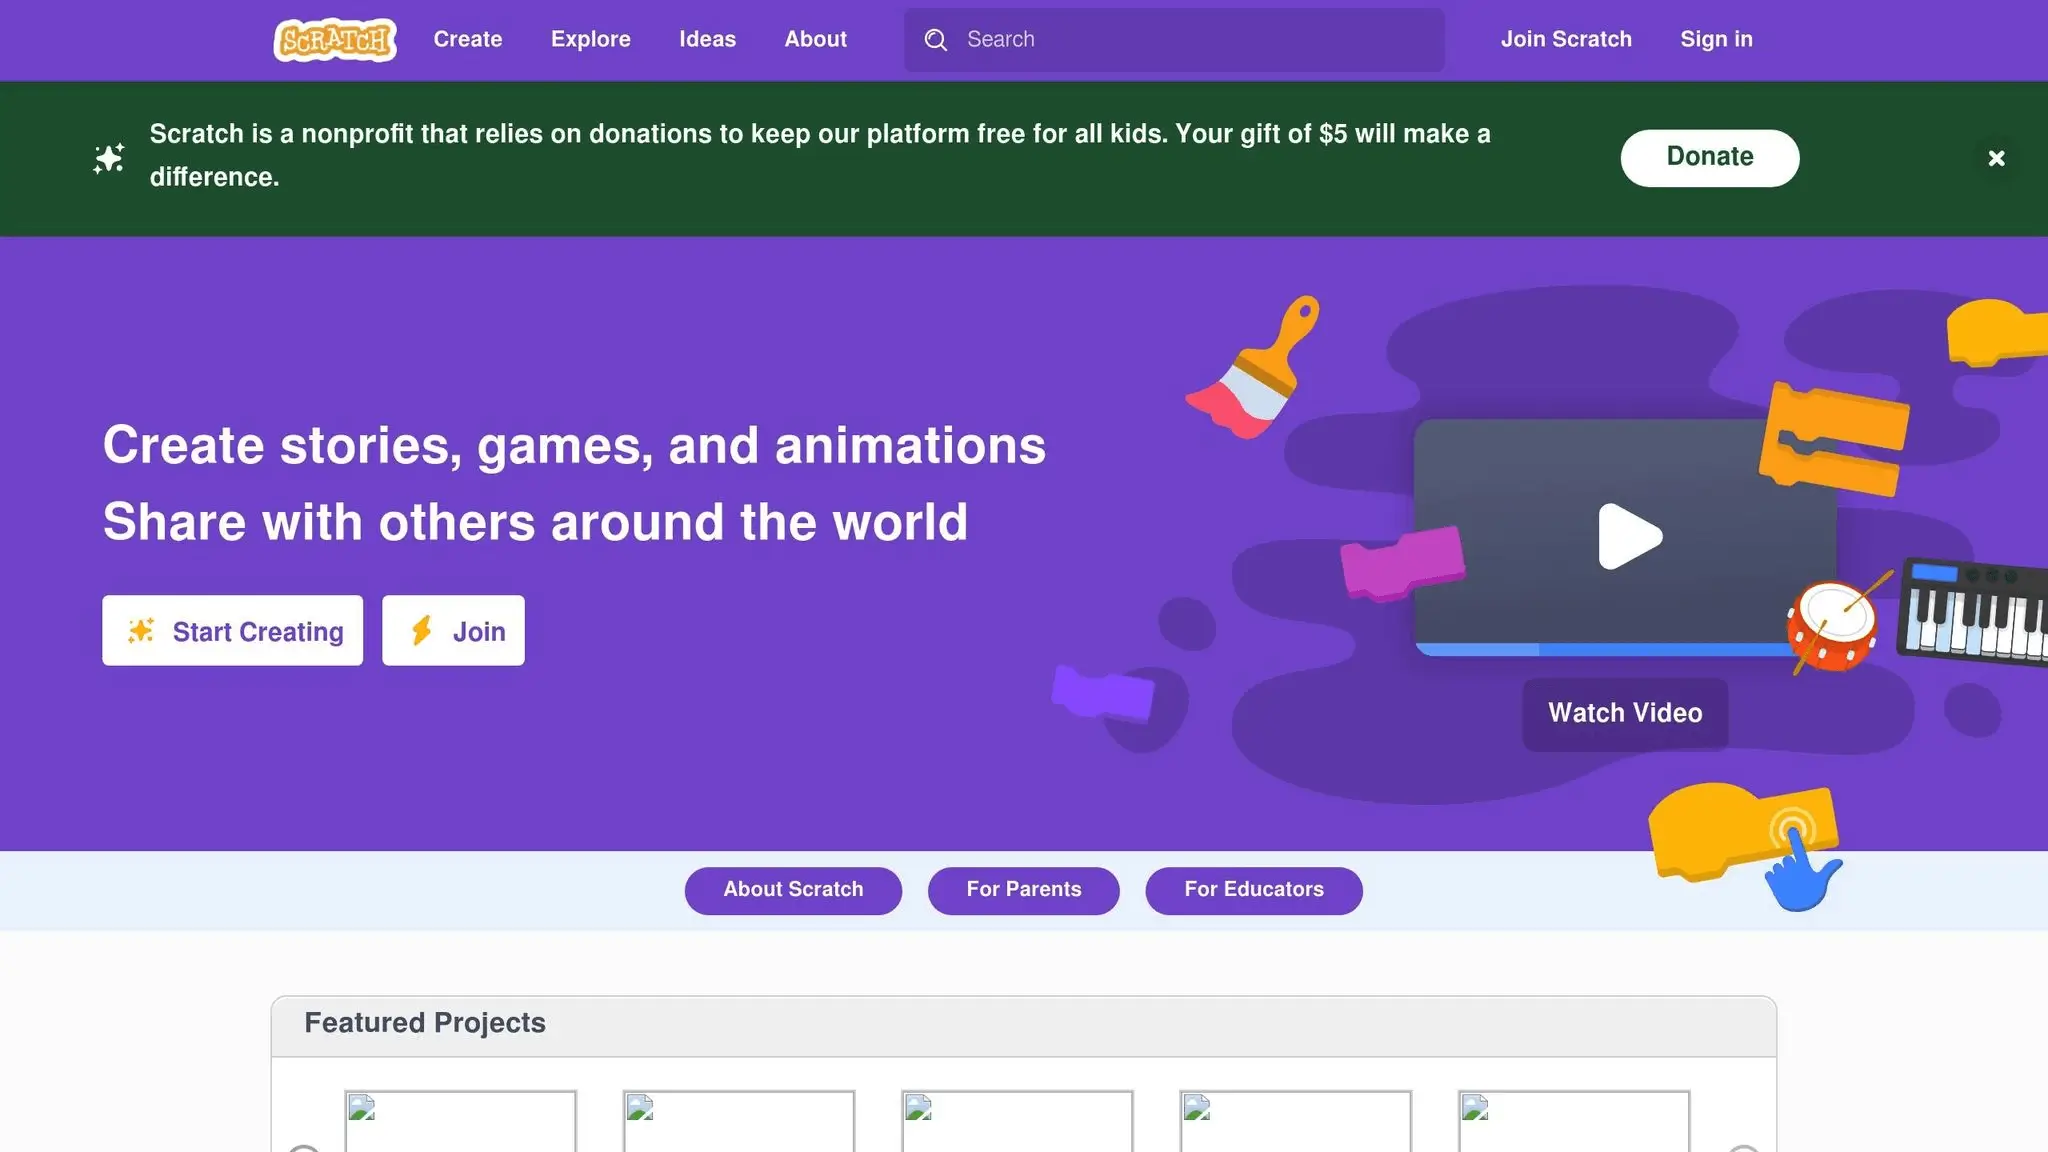2048x1152 pixels.
Task: Open the Explore page
Action: point(590,39)
